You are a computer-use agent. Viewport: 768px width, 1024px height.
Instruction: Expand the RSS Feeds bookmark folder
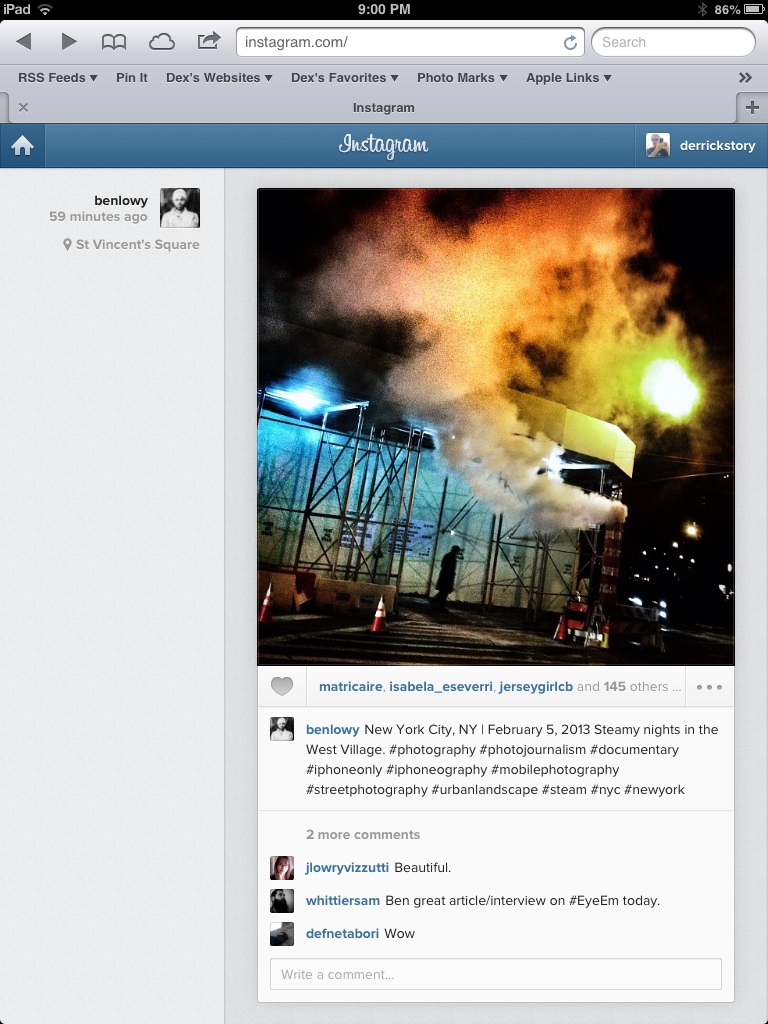57,78
